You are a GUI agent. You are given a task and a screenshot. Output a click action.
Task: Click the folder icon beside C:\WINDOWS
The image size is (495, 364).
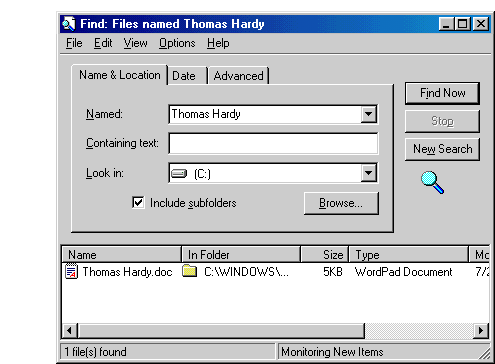189,271
